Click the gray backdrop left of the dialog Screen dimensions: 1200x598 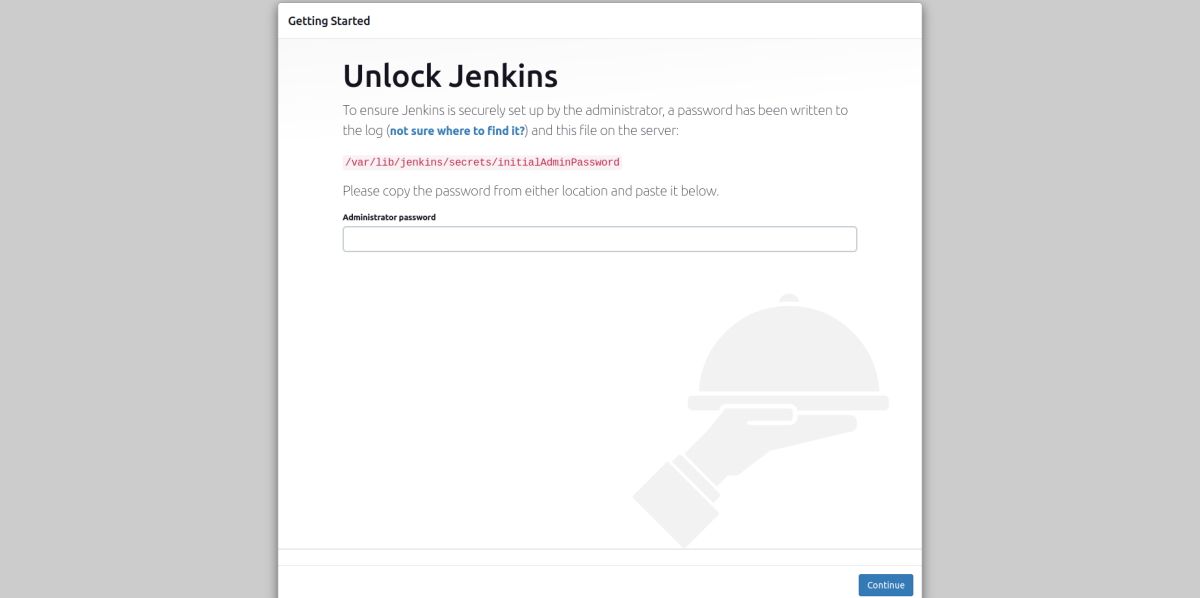pos(138,300)
